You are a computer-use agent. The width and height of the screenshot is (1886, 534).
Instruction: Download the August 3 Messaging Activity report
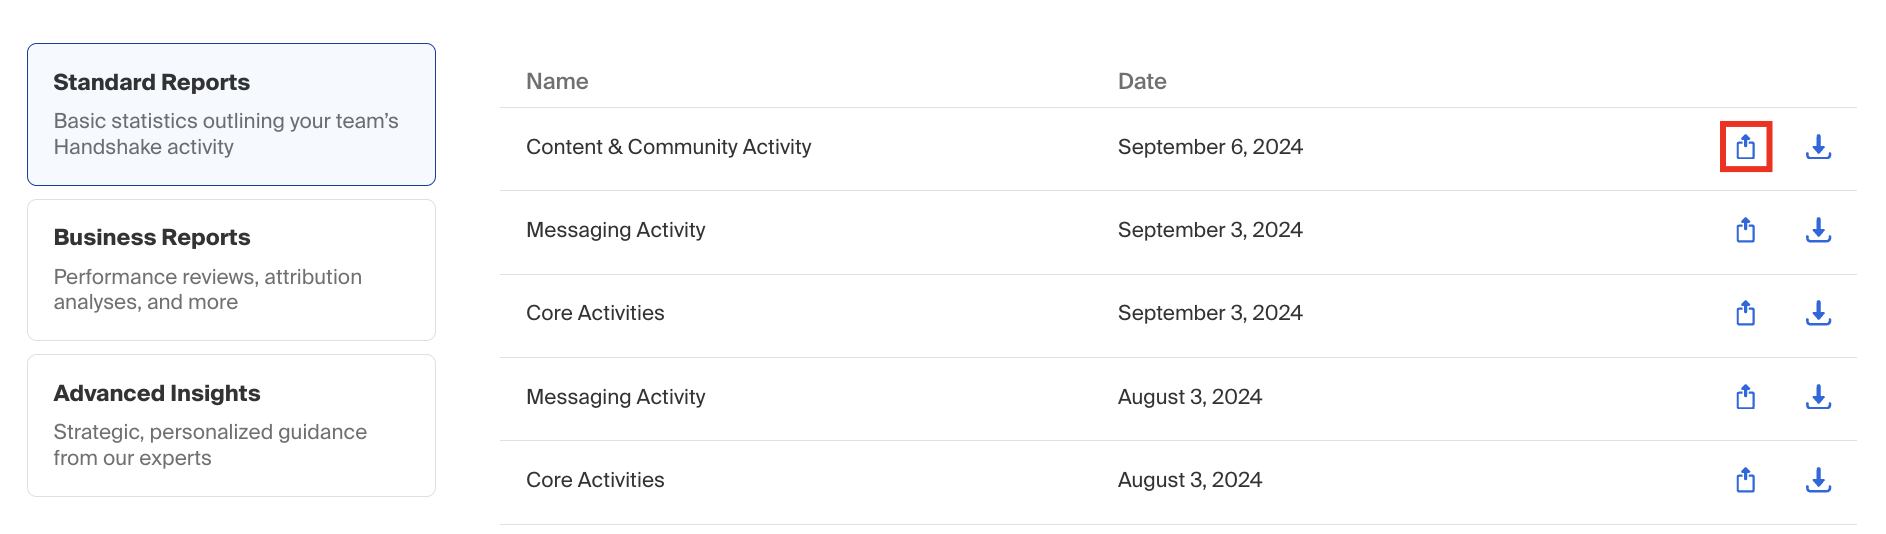pos(1818,397)
